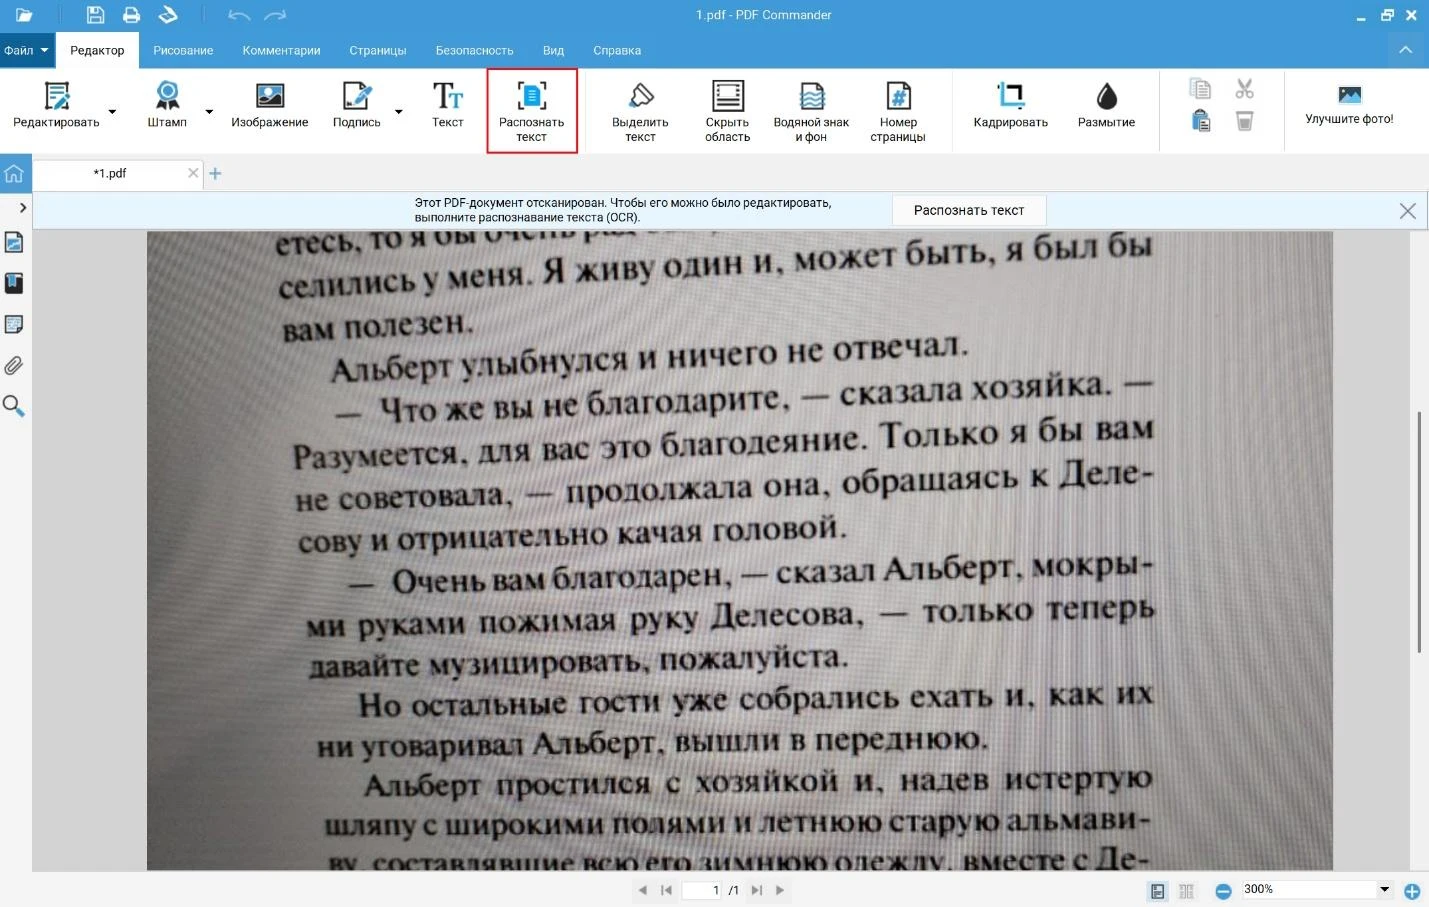Collapse the ribbon with the chevron
Screen dimensions: 1429x907
(1405, 50)
